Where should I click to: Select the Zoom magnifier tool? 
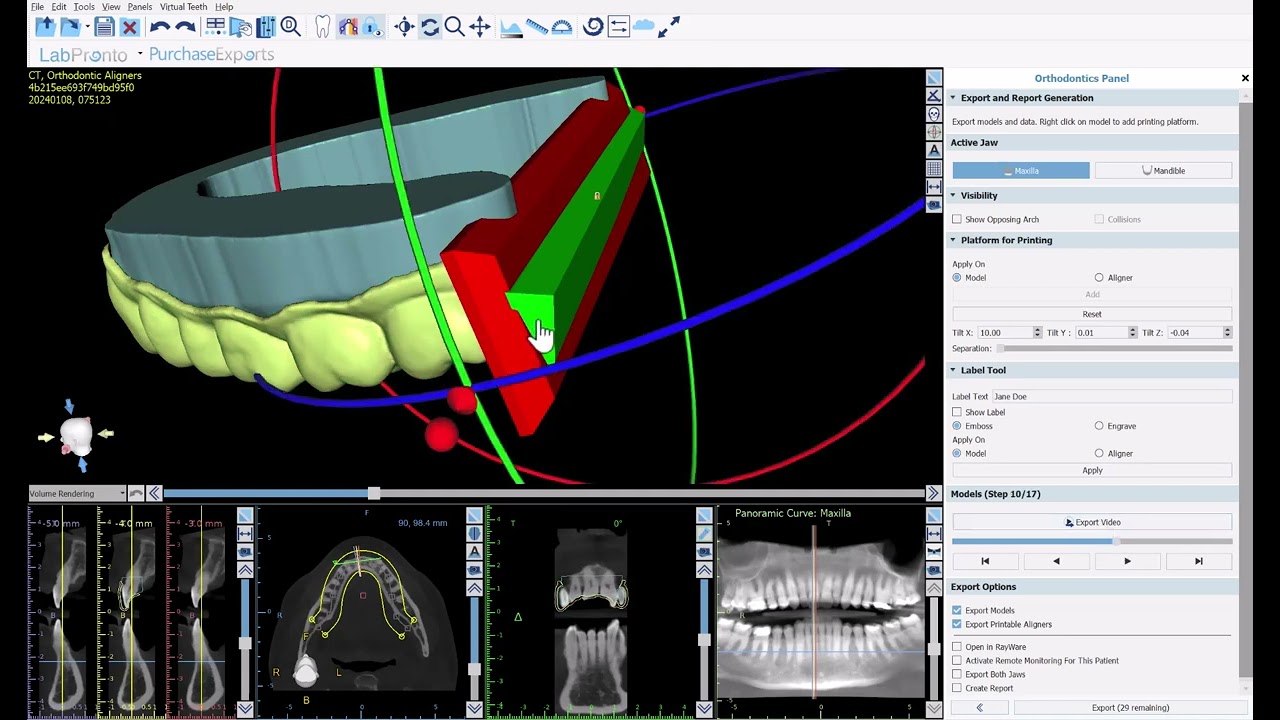pyautogui.click(x=454, y=27)
